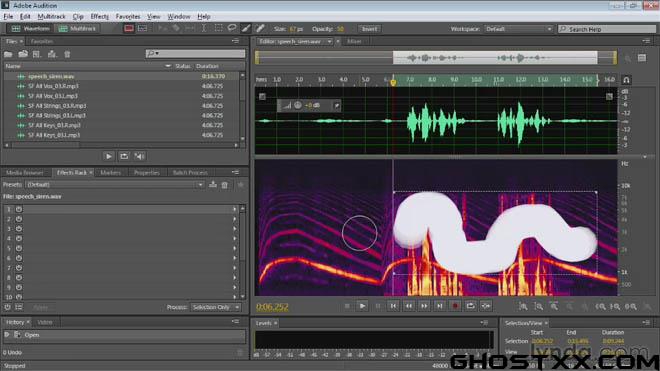Open the Favorites menu
The width and height of the screenshot is (660, 371).
pos(128,16)
